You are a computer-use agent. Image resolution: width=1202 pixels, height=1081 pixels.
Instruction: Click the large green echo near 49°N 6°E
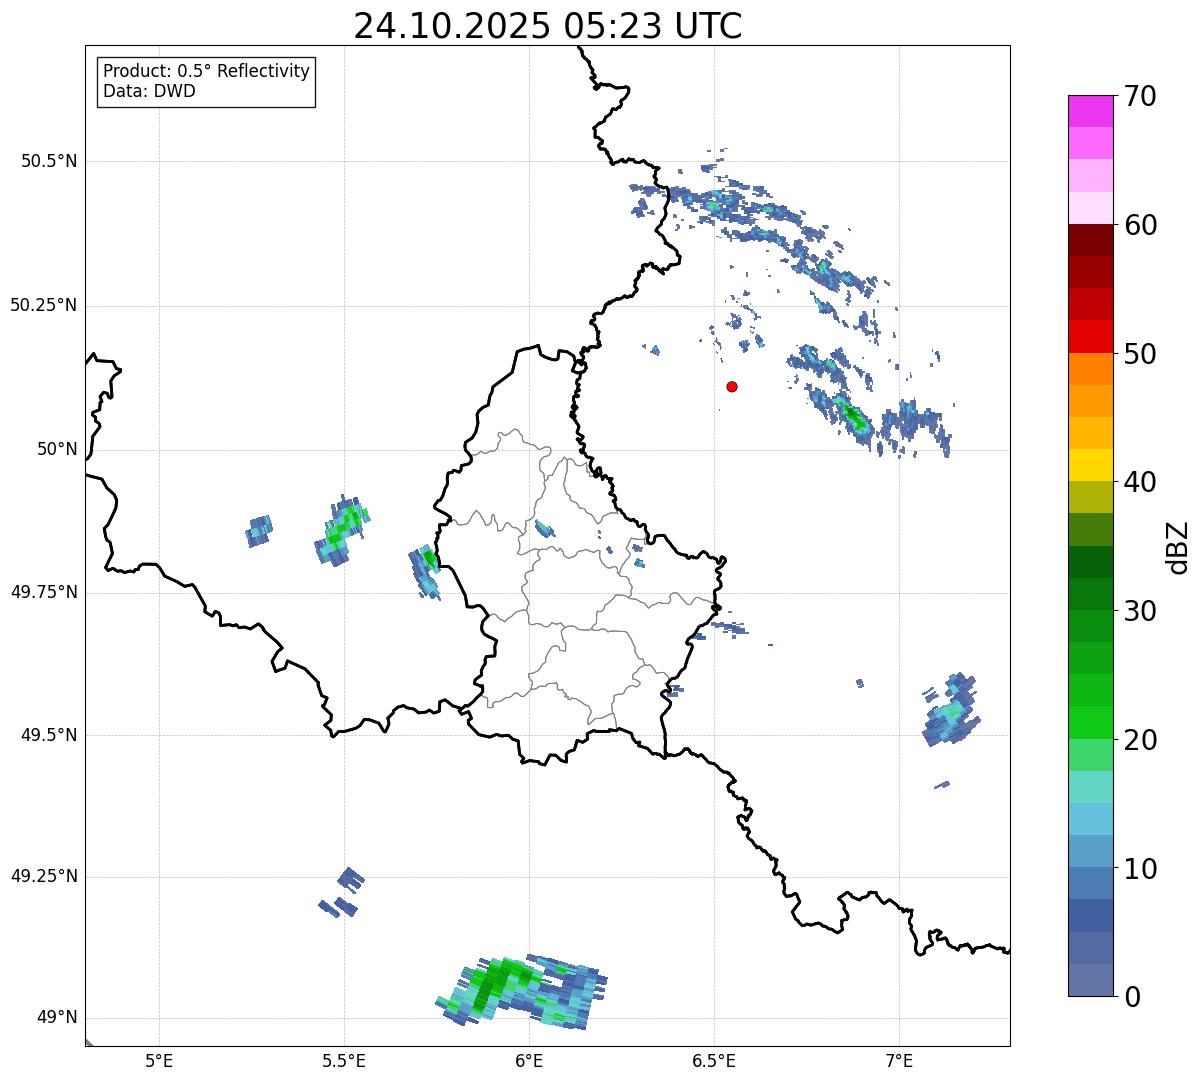coord(522,991)
